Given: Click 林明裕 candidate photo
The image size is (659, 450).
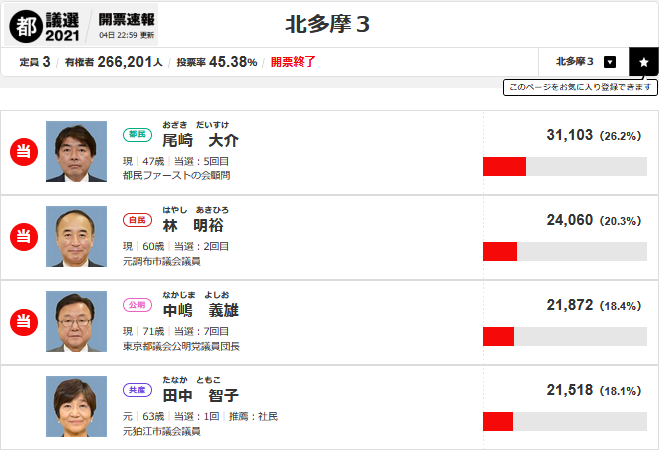Looking at the screenshot, I should tap(76, 236).
